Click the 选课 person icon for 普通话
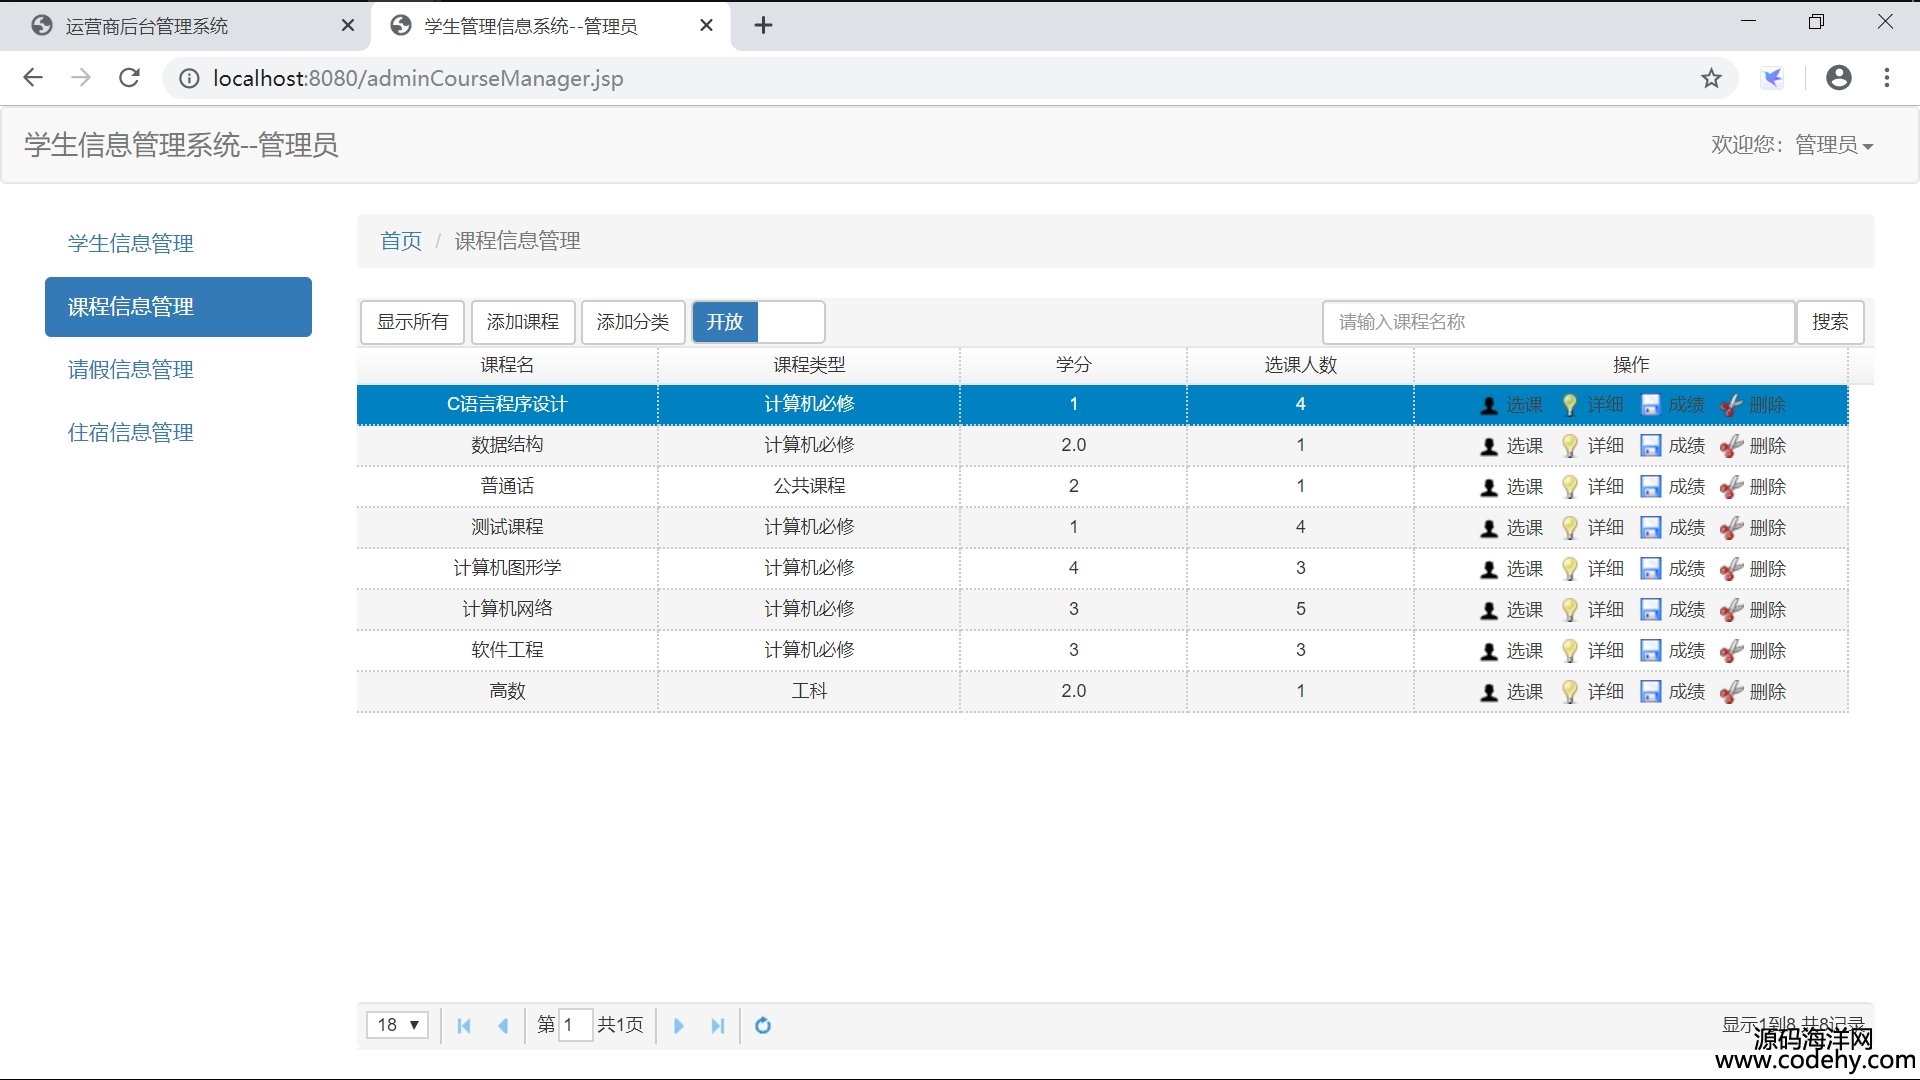Screen dimensions: 1920x1080 1489,487
